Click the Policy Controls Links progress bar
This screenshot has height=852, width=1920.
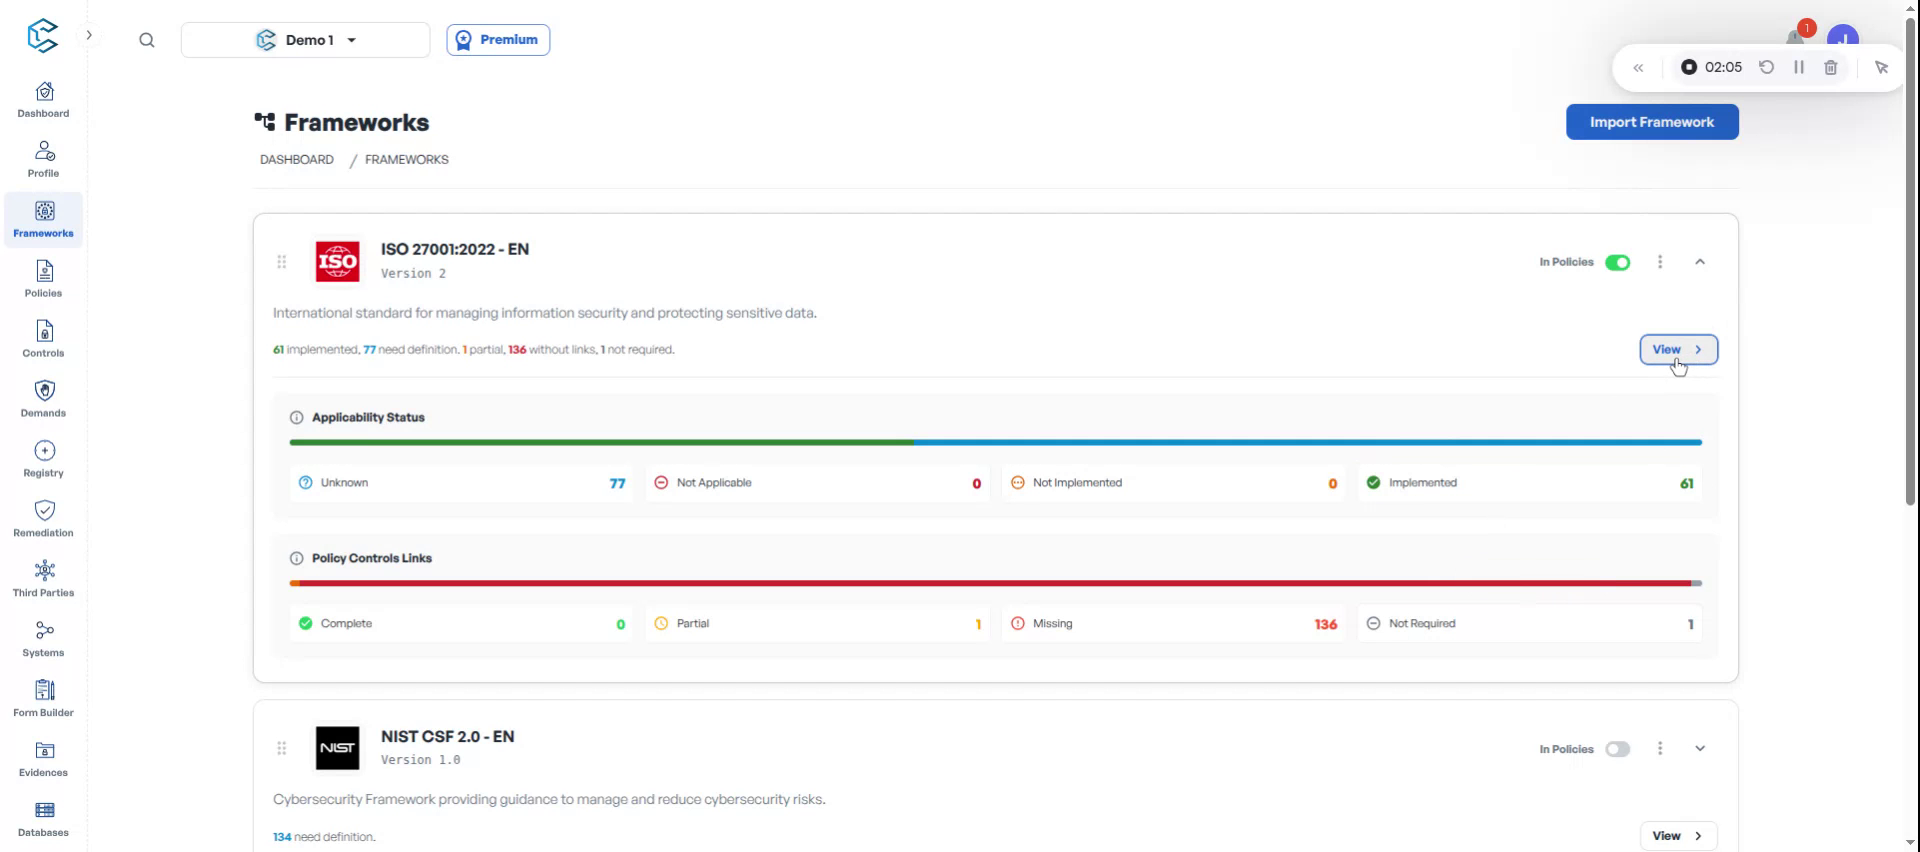(995, 583)
